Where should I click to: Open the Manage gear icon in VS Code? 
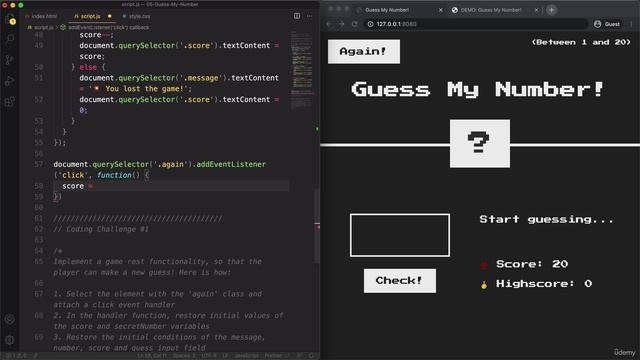point(10,340)
